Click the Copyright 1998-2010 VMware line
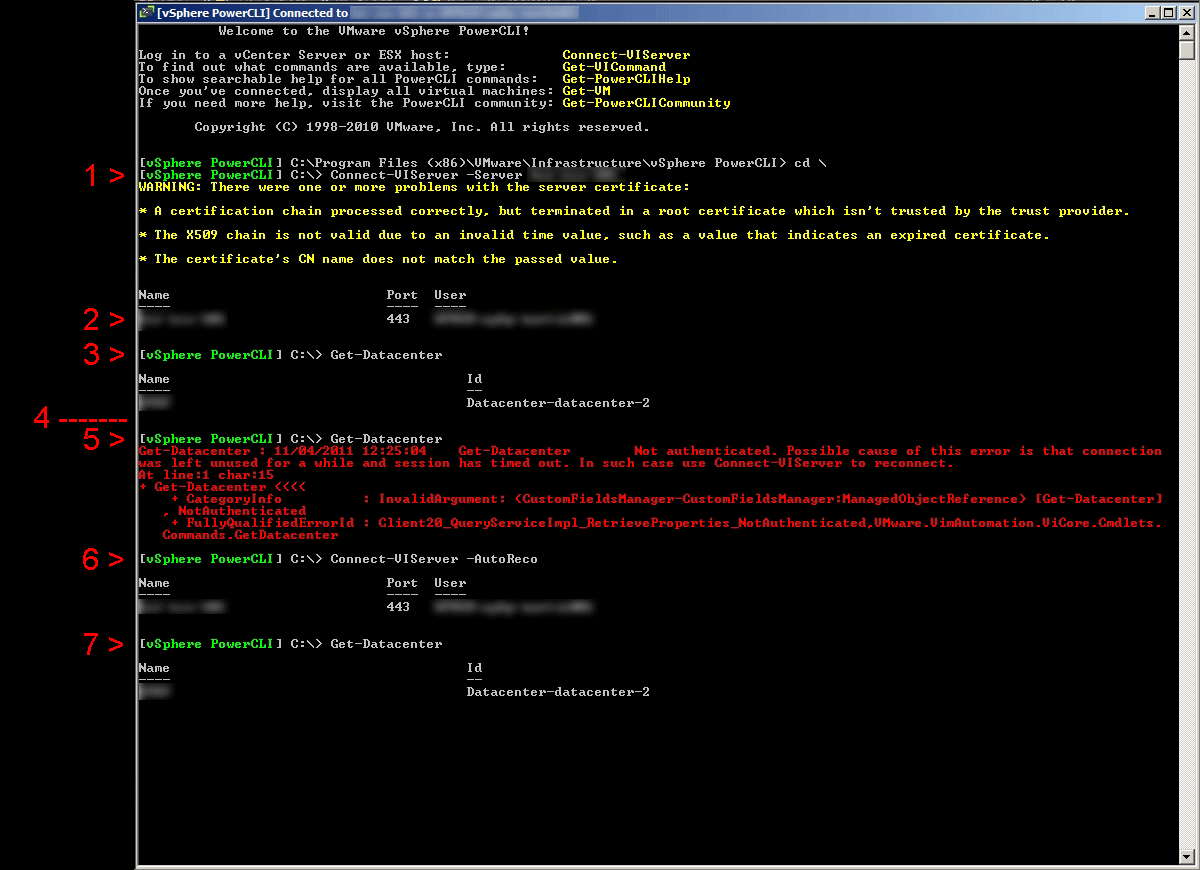The width and height of the screenshot is (1200, 870). coord(422,127)
